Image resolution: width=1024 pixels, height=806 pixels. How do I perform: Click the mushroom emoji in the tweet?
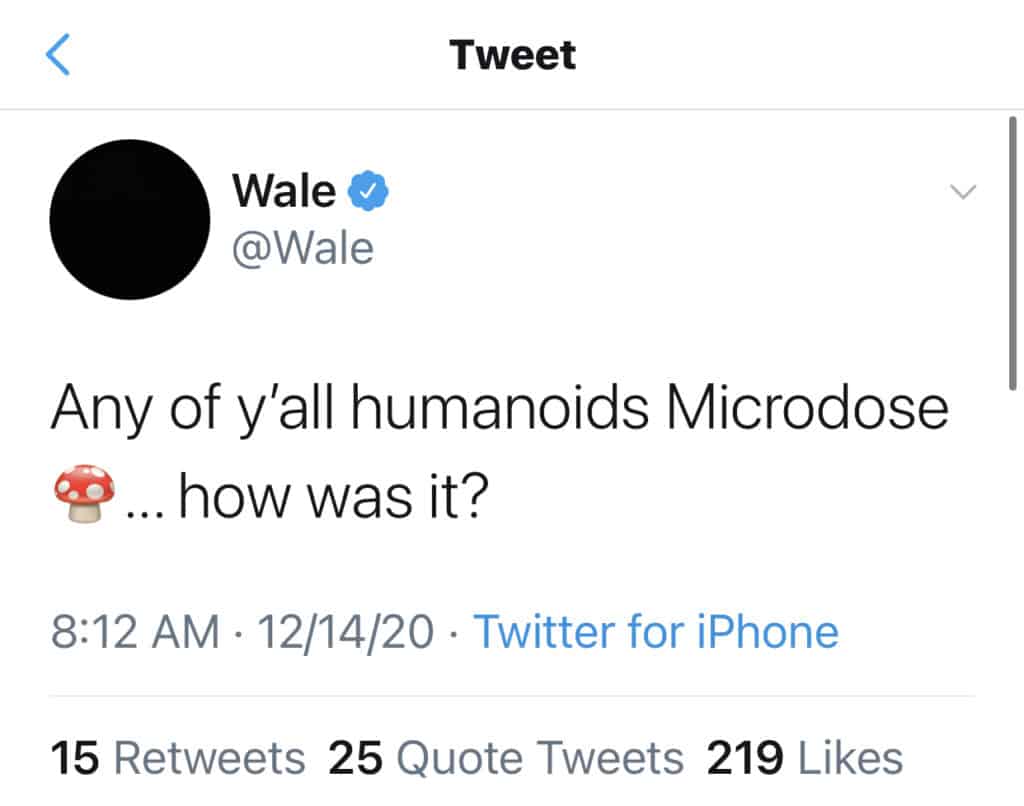[83, 494]
